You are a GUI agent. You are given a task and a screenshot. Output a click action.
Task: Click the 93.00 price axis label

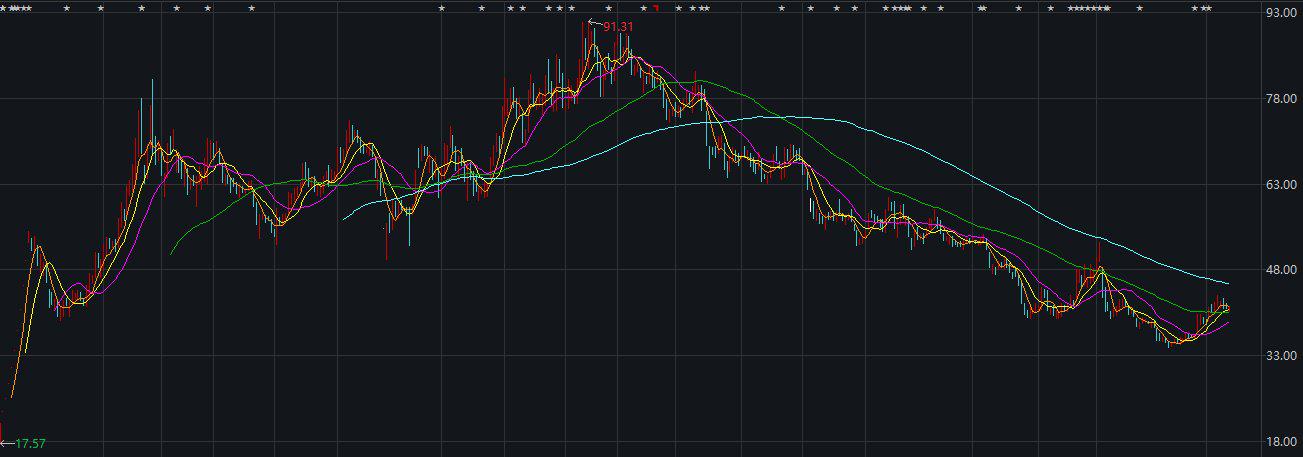pos(1279,13)
